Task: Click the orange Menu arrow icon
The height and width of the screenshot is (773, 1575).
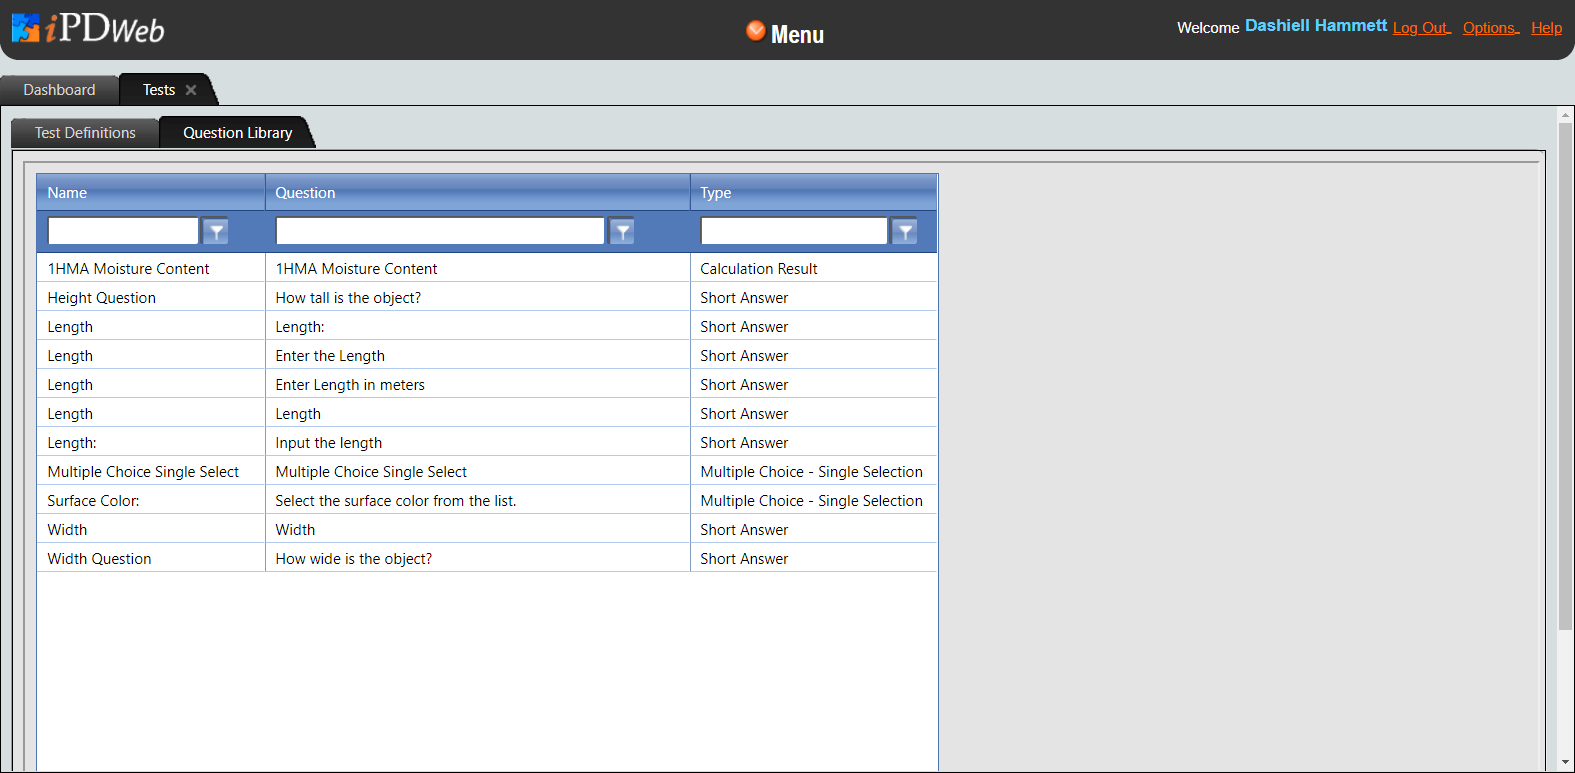Action: pos(755,31)
